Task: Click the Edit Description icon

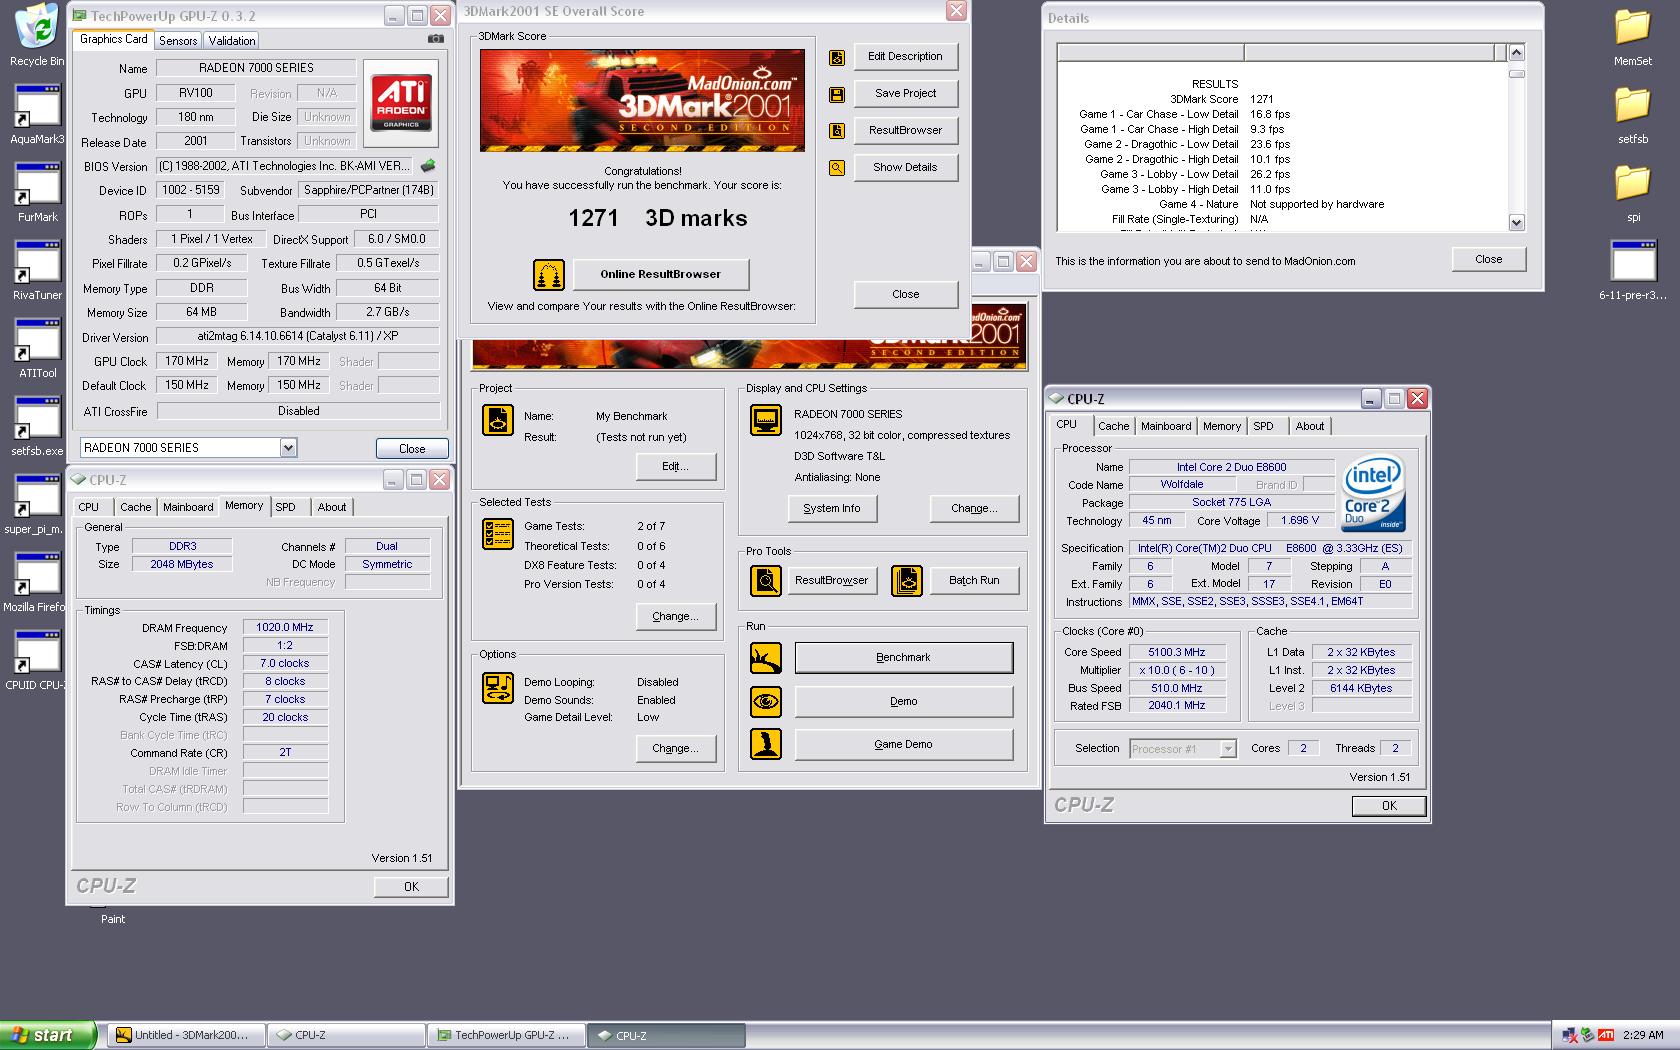Action: click(837, 57)
